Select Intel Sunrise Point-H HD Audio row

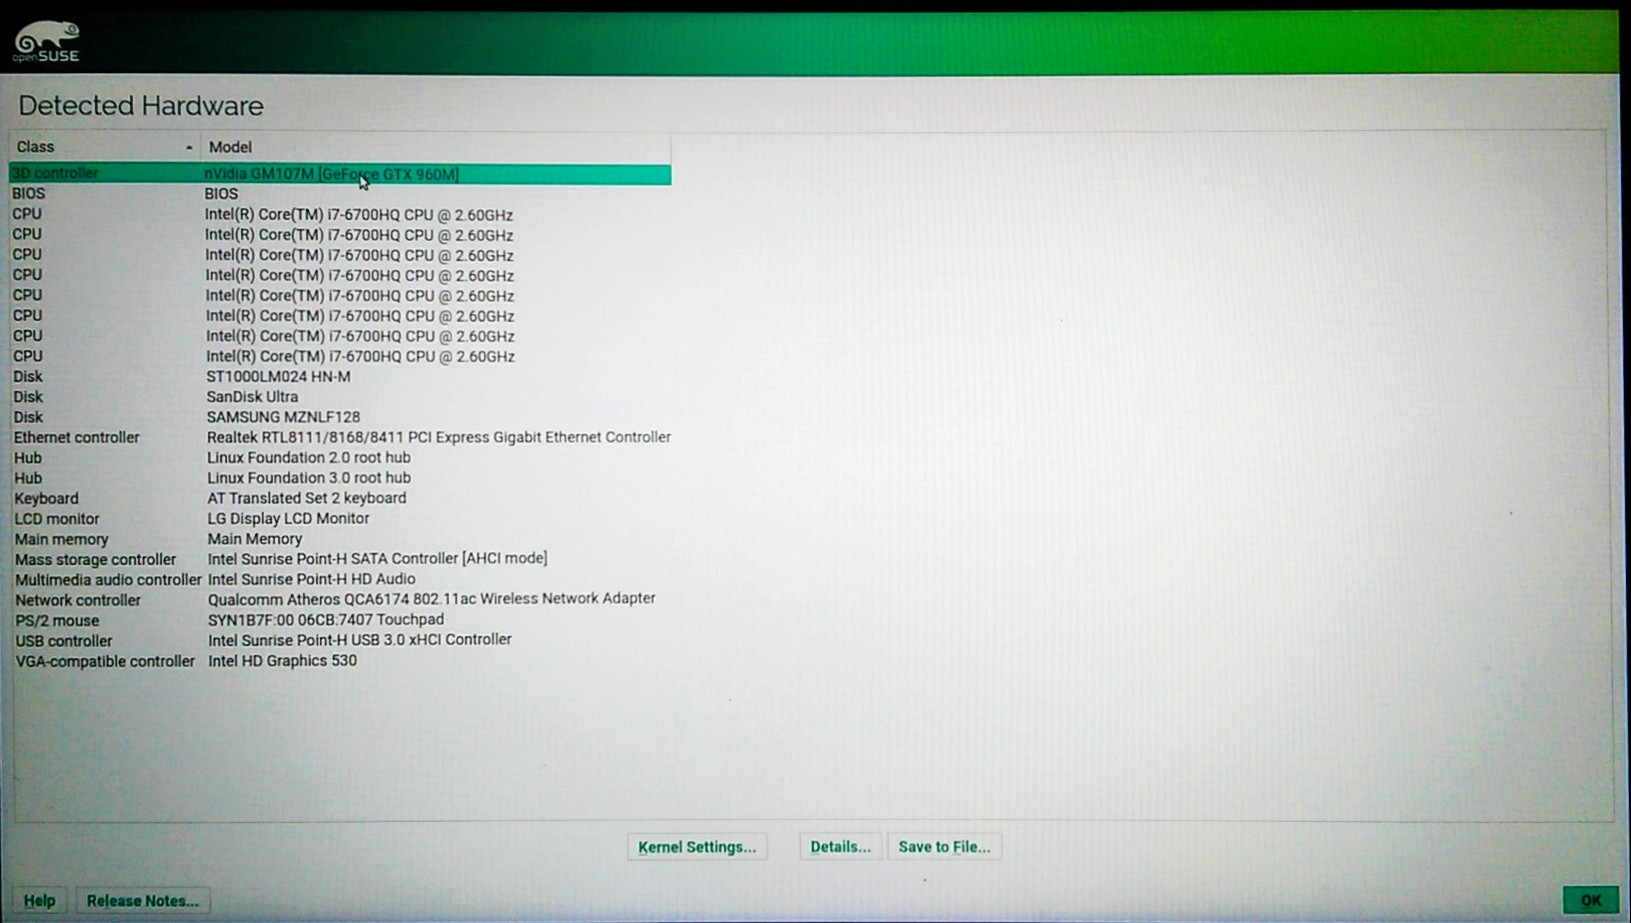340,579
